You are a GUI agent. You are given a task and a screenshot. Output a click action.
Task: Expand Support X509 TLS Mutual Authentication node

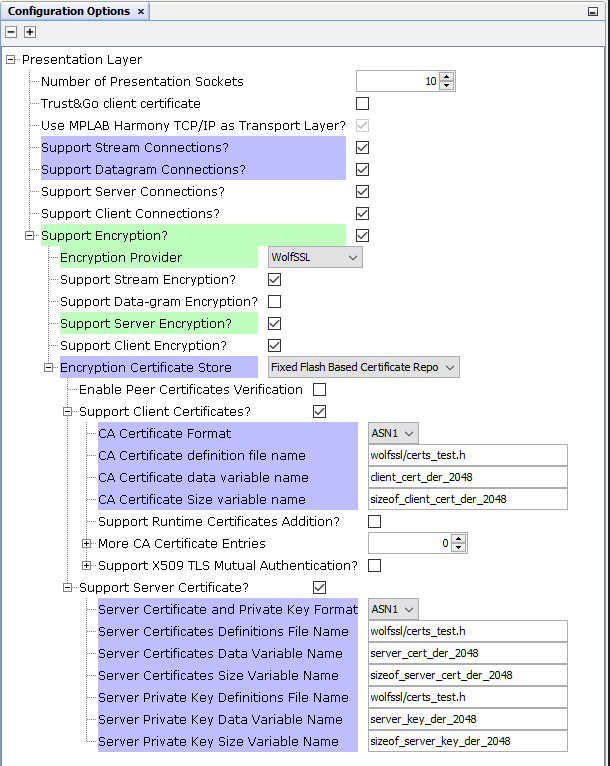coord(86,565)
